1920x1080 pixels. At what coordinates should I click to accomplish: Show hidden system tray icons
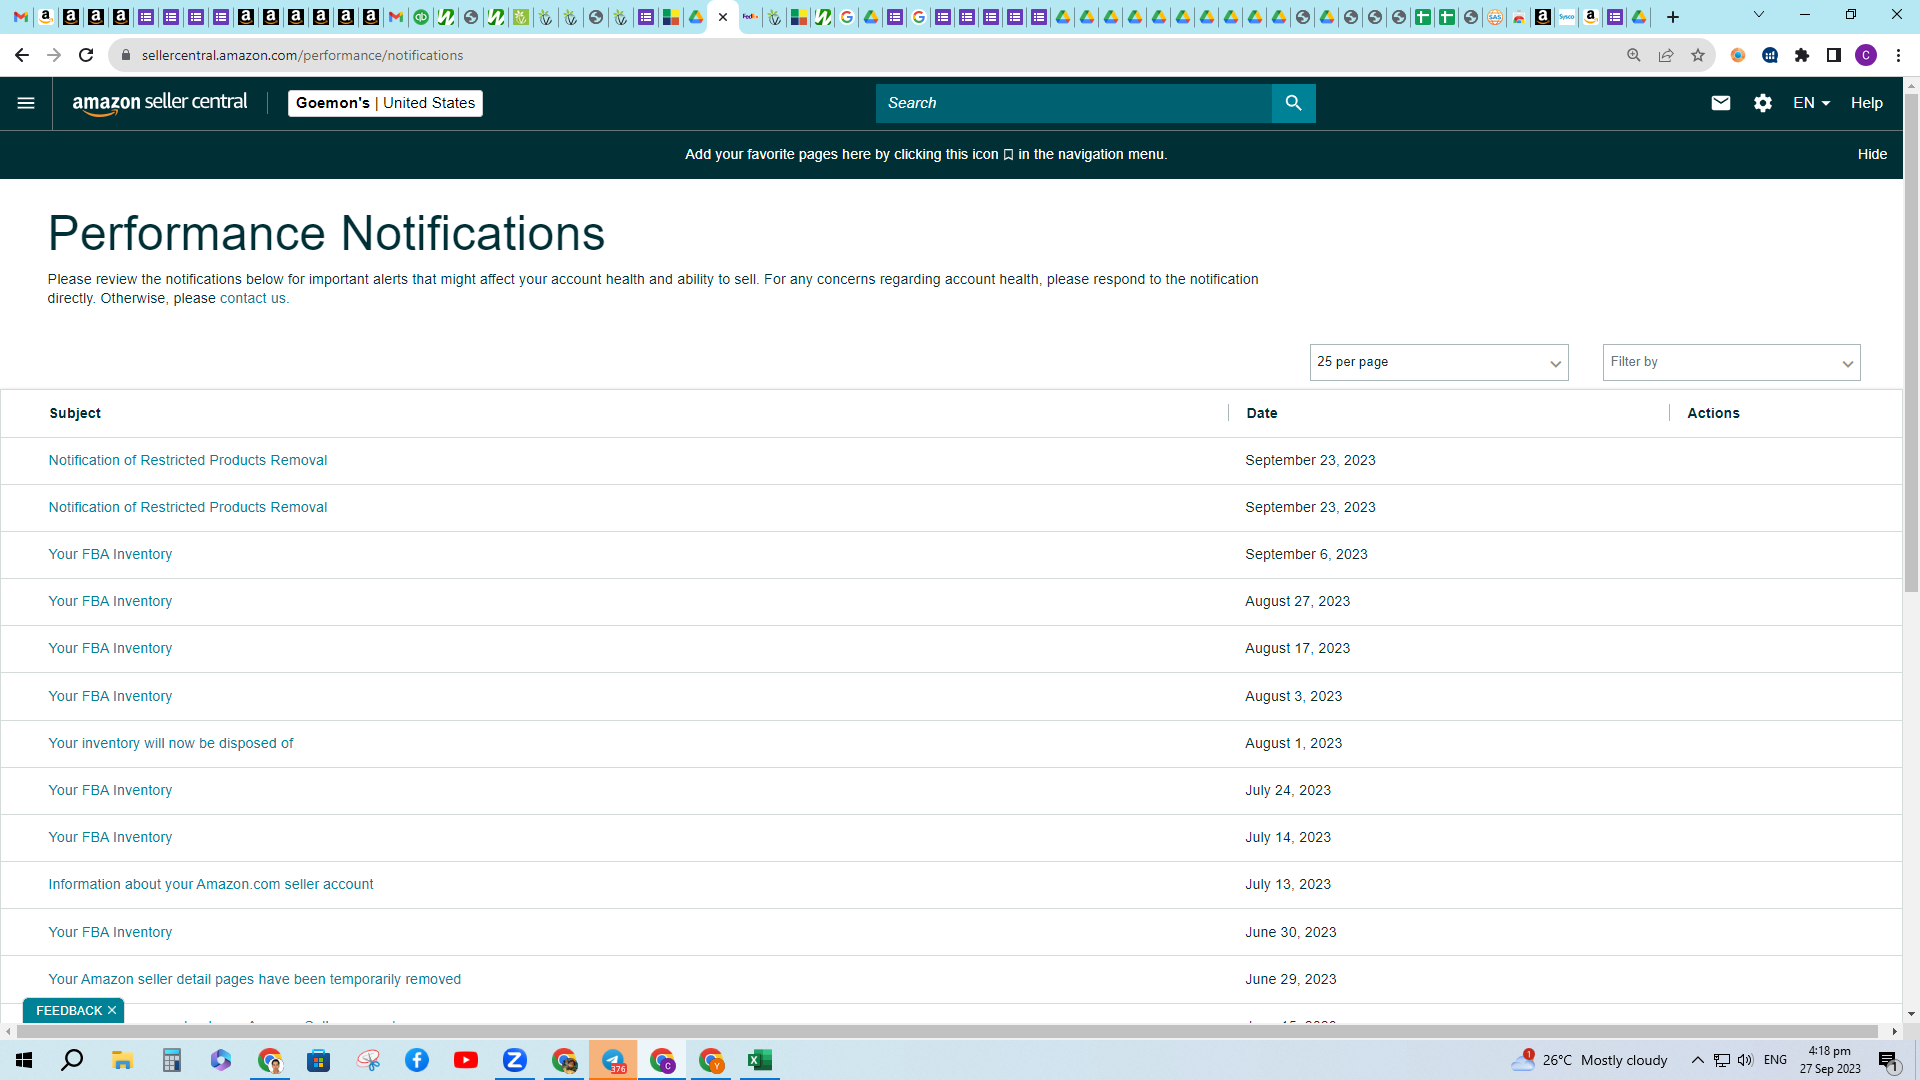click(1697, 1060)
